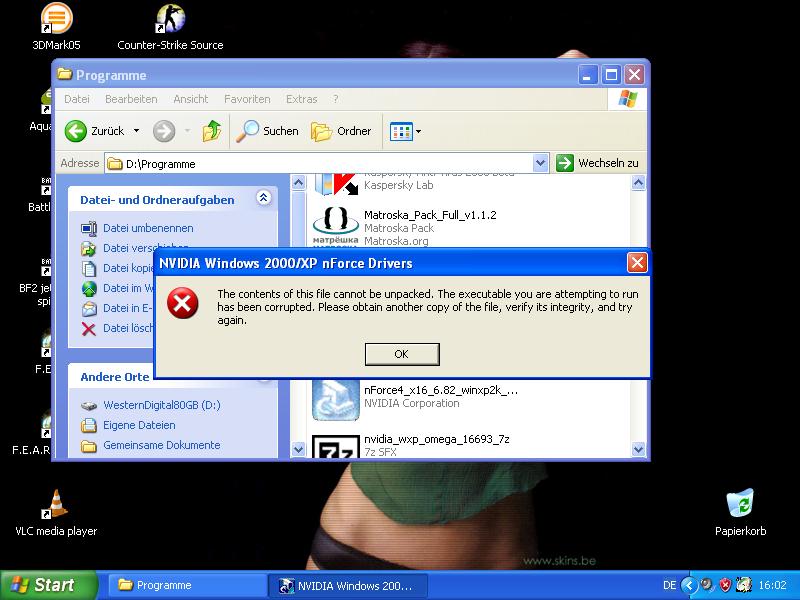This screenshot has height=600, width=800.
Task: Click task pane scroll up arrow
Action: tap(298, 182)
